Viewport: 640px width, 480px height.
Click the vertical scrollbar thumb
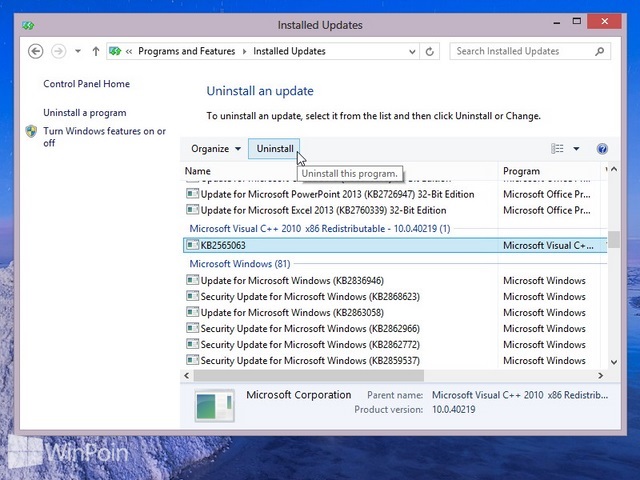point(613,240)
